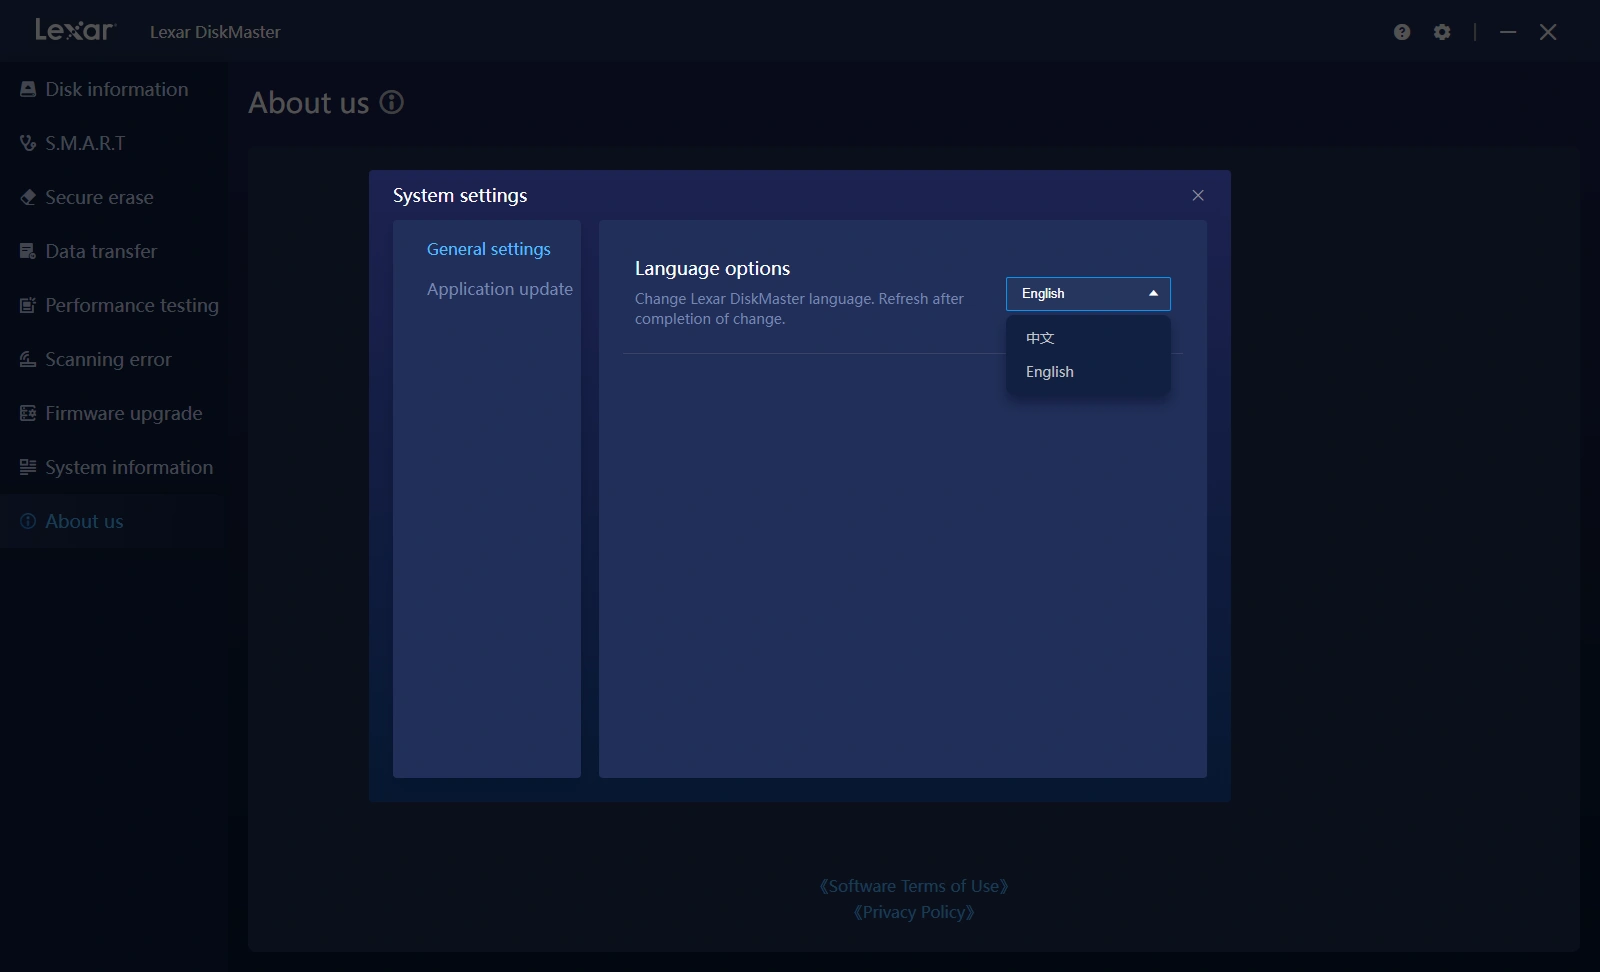Click the info icon beside About us heading
Image resolution: width=1600 pixels, height=972 pixels.
[392, 102]
